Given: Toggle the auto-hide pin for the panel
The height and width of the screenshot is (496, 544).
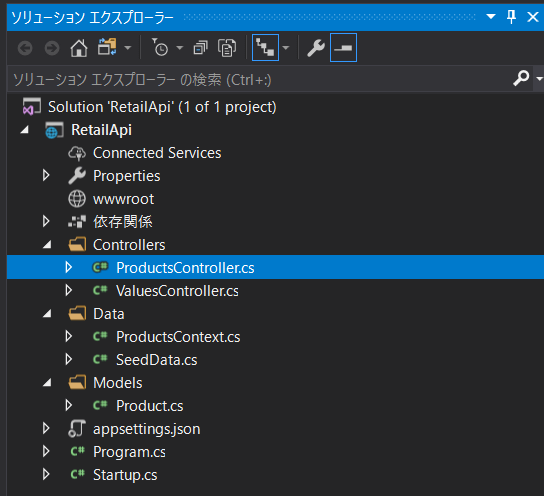Looking at the screenshot, I should click(511, 16).
